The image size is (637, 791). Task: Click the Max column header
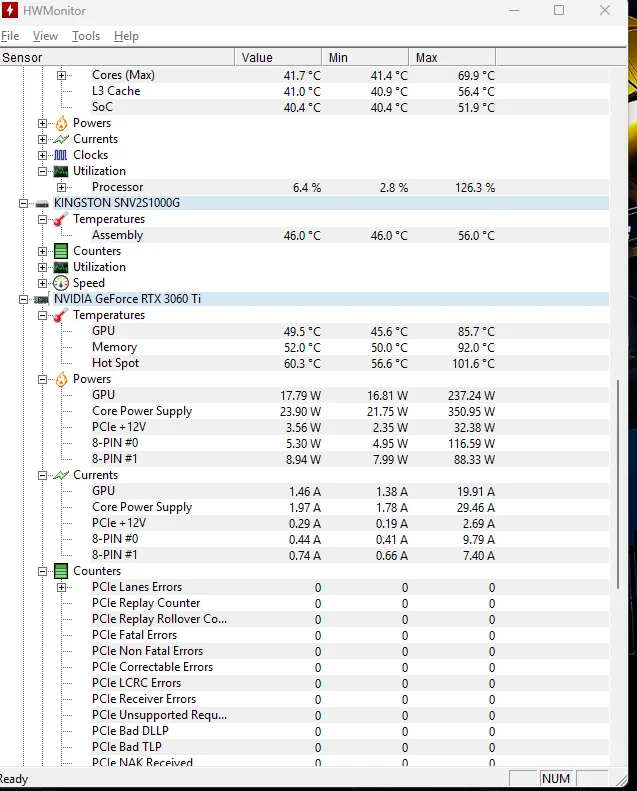(x=452, y=58)
